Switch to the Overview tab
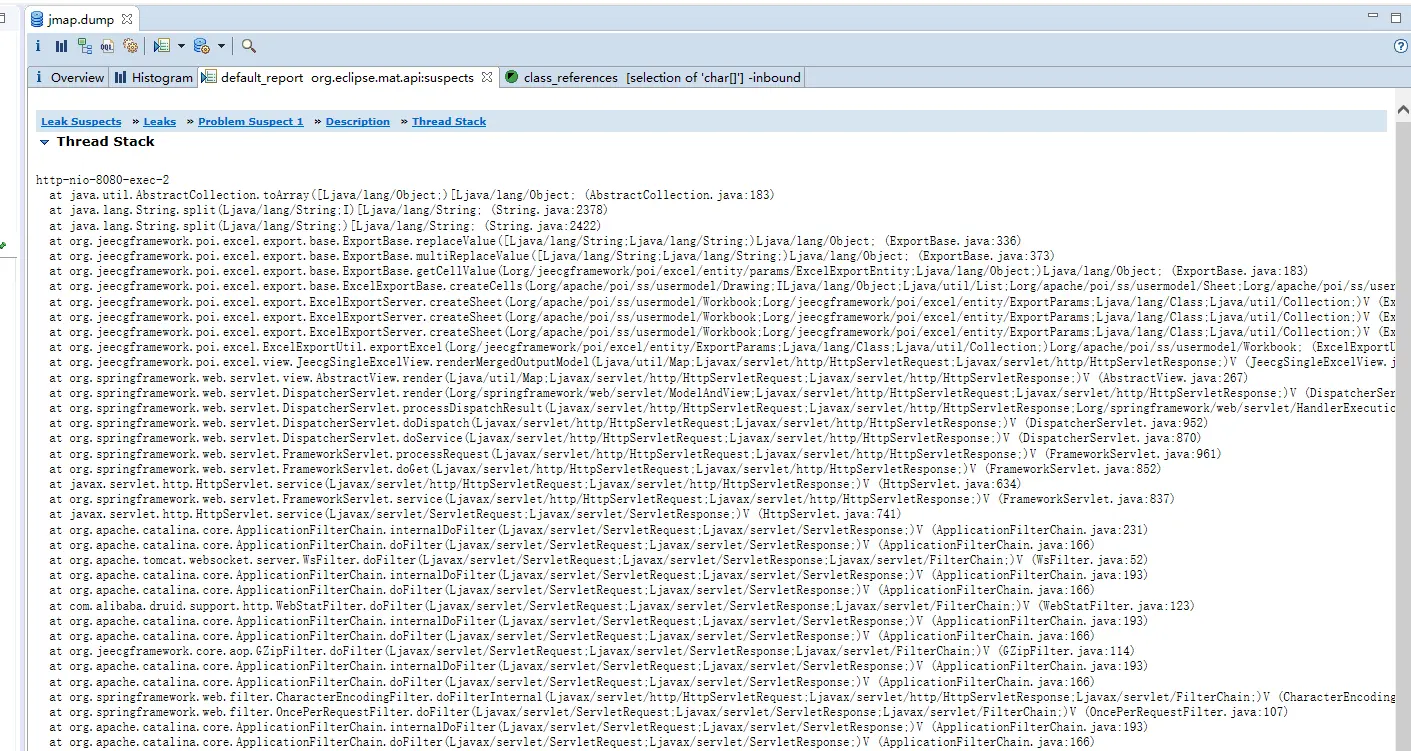This screenshot has height=751, width=1411. [x=69, y=77]
